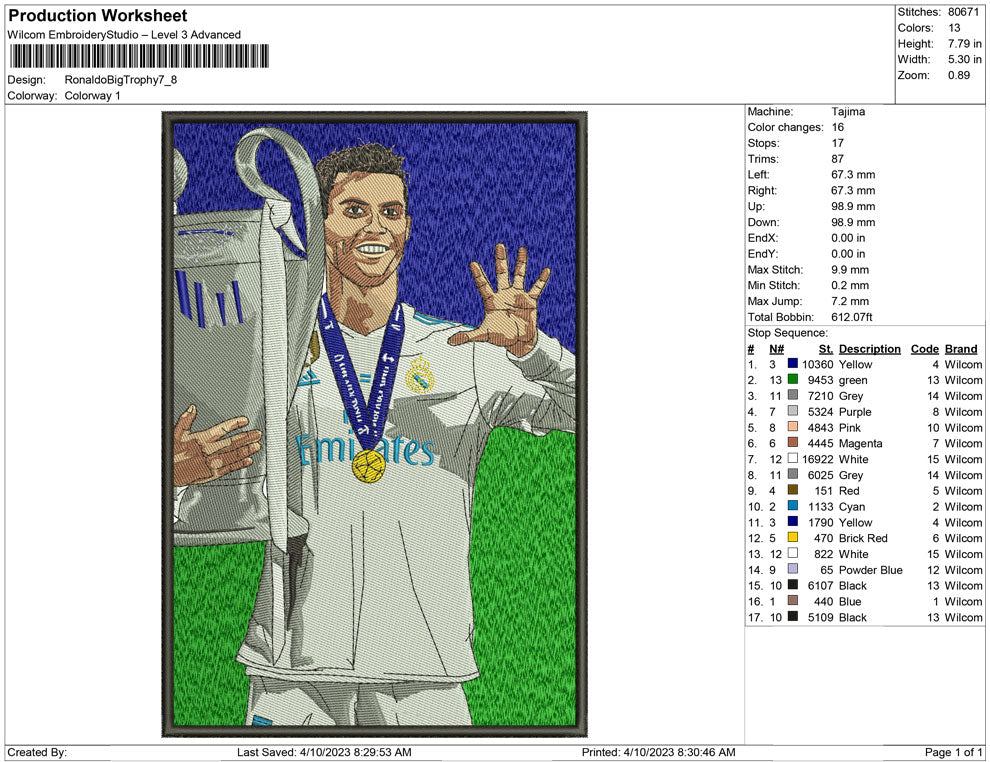Select the green swatch in stop 2
Image resolution: width=990 pixels, height=762 pixels.
pyautogui.click(x=792, y=379)
